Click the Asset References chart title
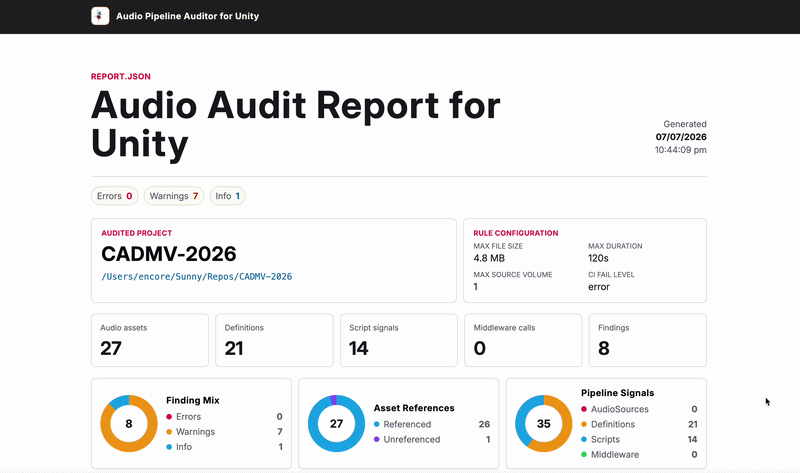Screen dimensions: 800x473 pos(414,408)
